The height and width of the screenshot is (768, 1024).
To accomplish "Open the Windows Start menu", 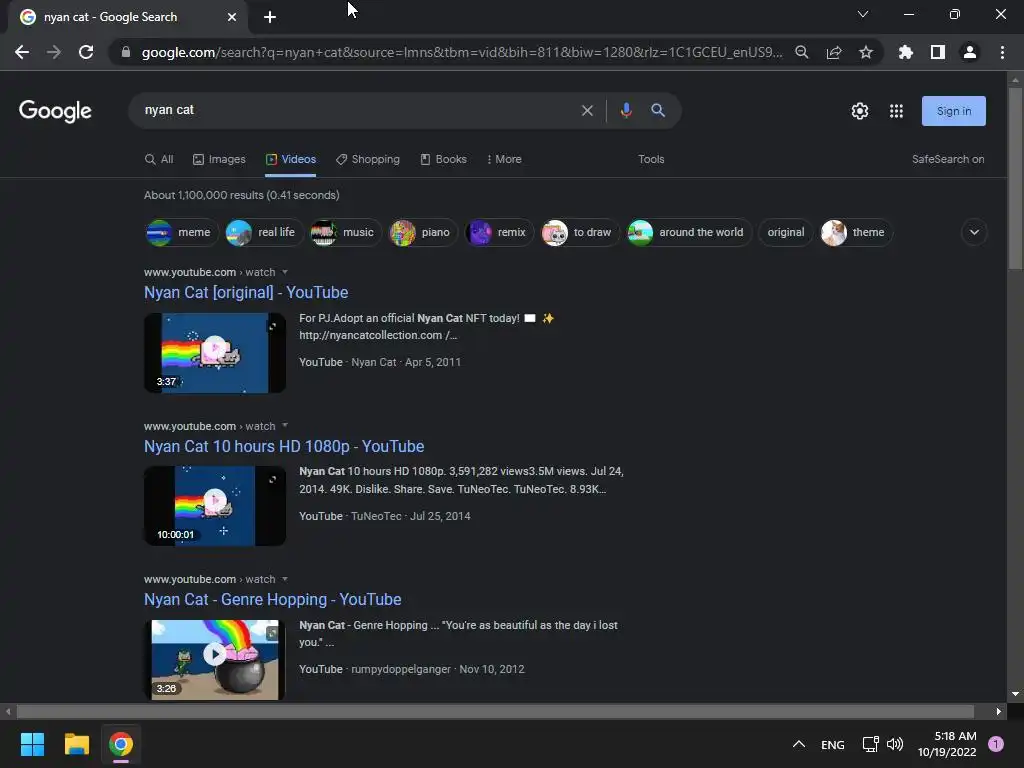I will (x=32, y=744).
